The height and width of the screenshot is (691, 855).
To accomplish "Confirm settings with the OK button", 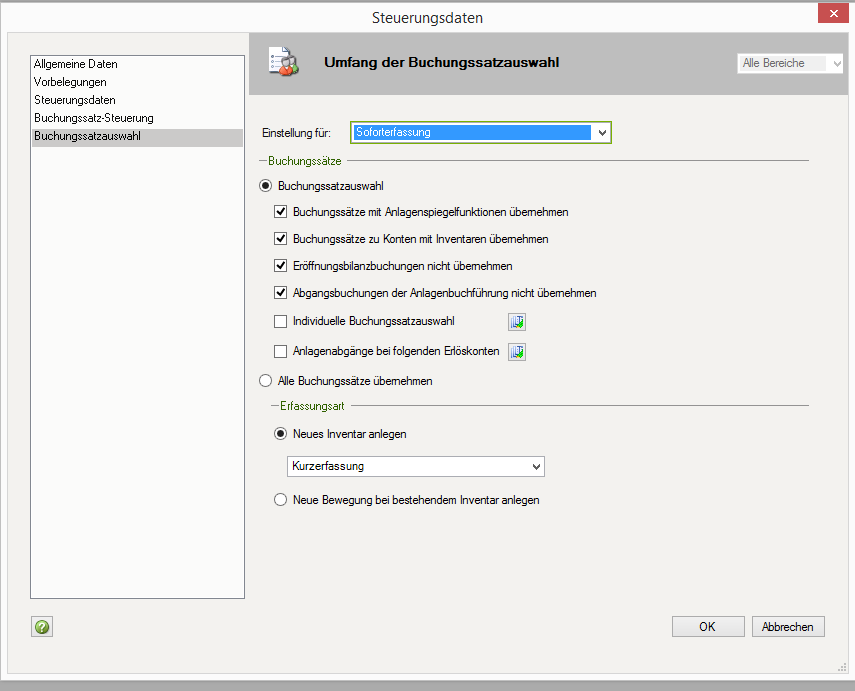I will click(707, 627).
